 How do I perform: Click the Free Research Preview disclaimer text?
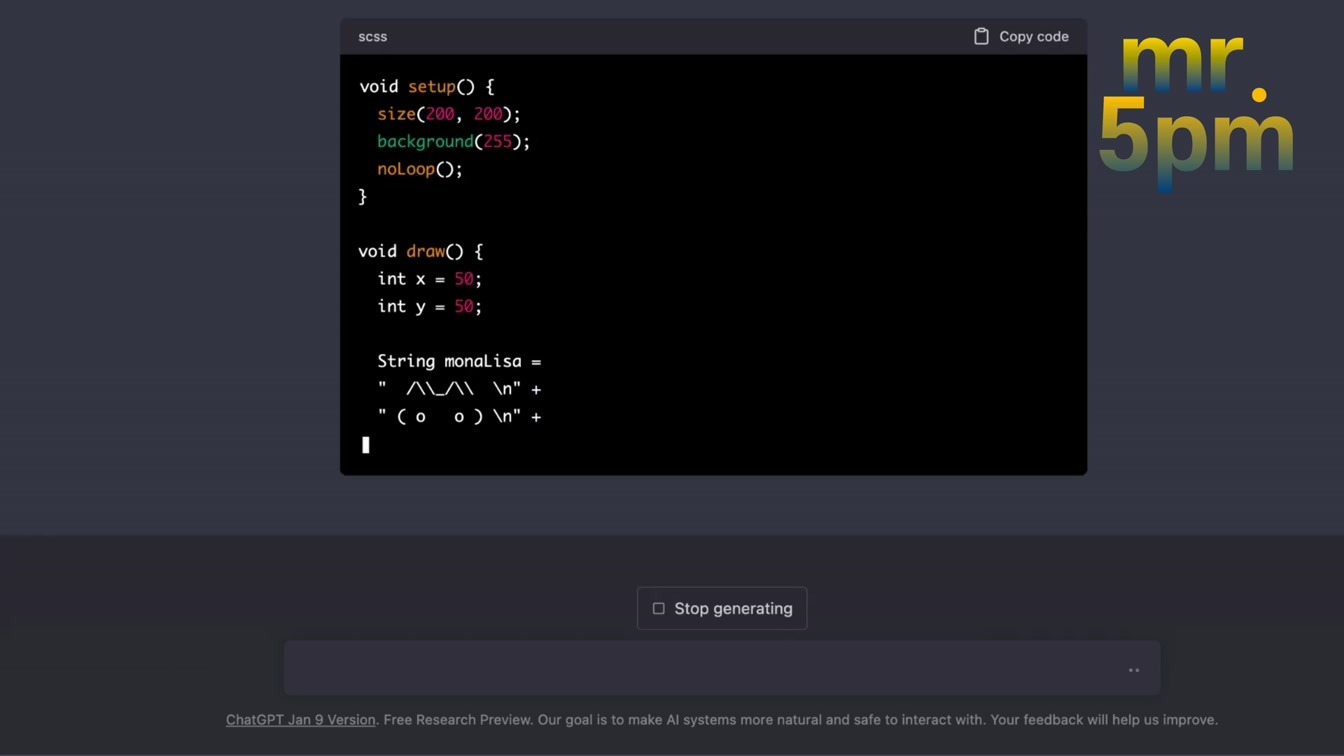(801, 720)
